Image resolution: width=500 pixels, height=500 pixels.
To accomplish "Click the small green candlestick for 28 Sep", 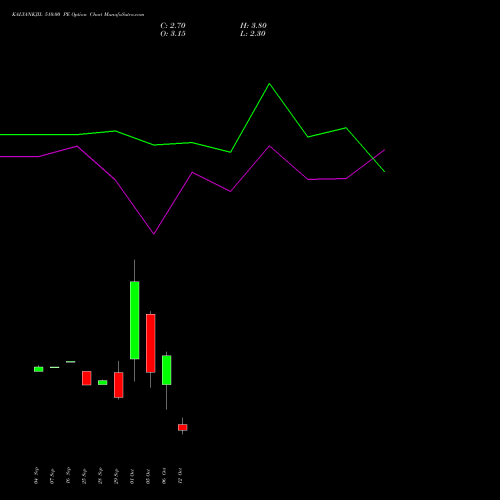I will 102,382.
